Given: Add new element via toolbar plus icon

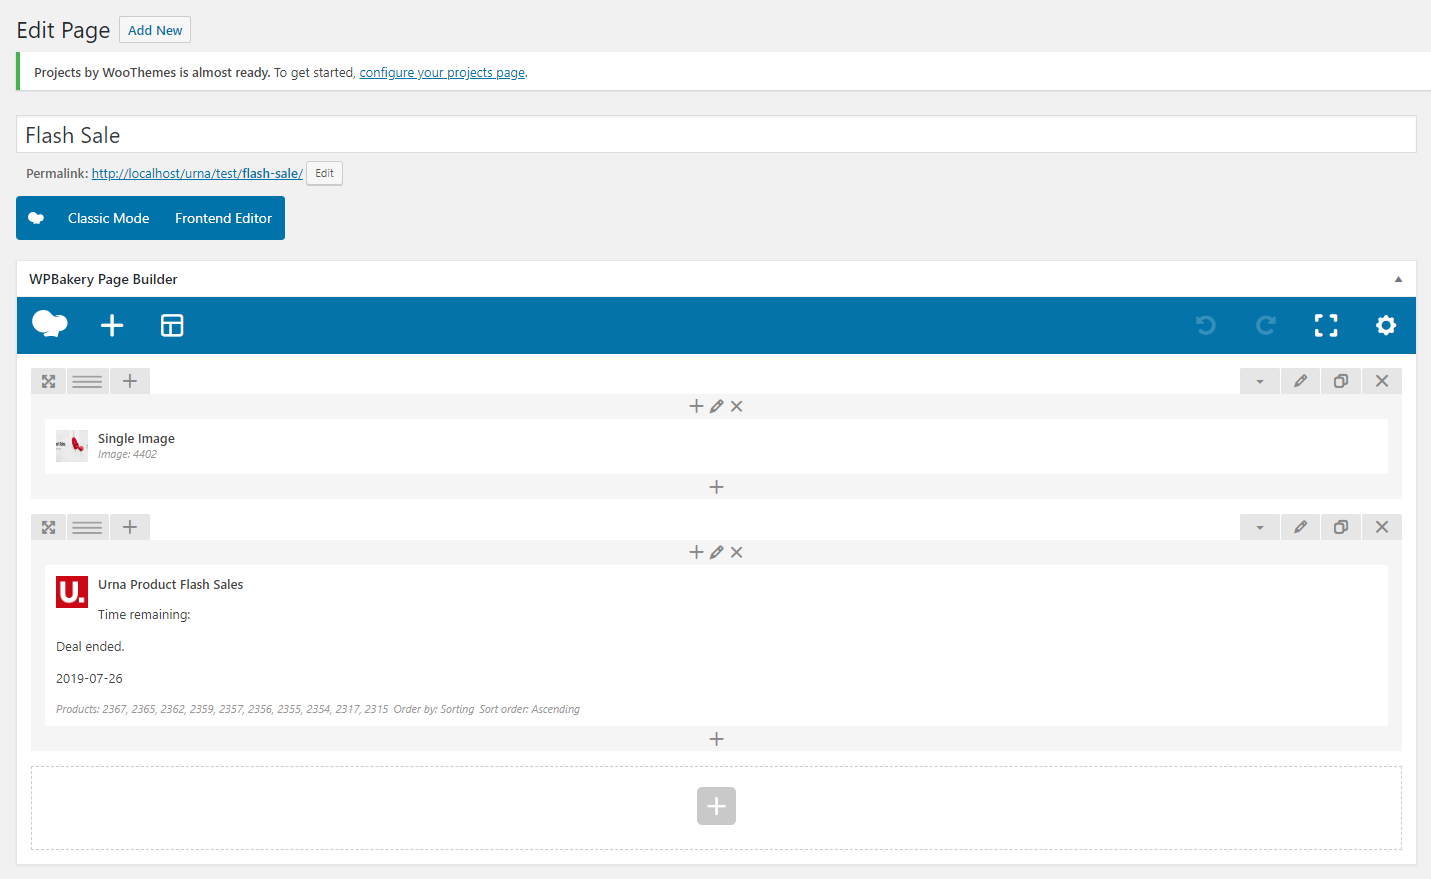Looking at the screenshot, I should 112,325.
